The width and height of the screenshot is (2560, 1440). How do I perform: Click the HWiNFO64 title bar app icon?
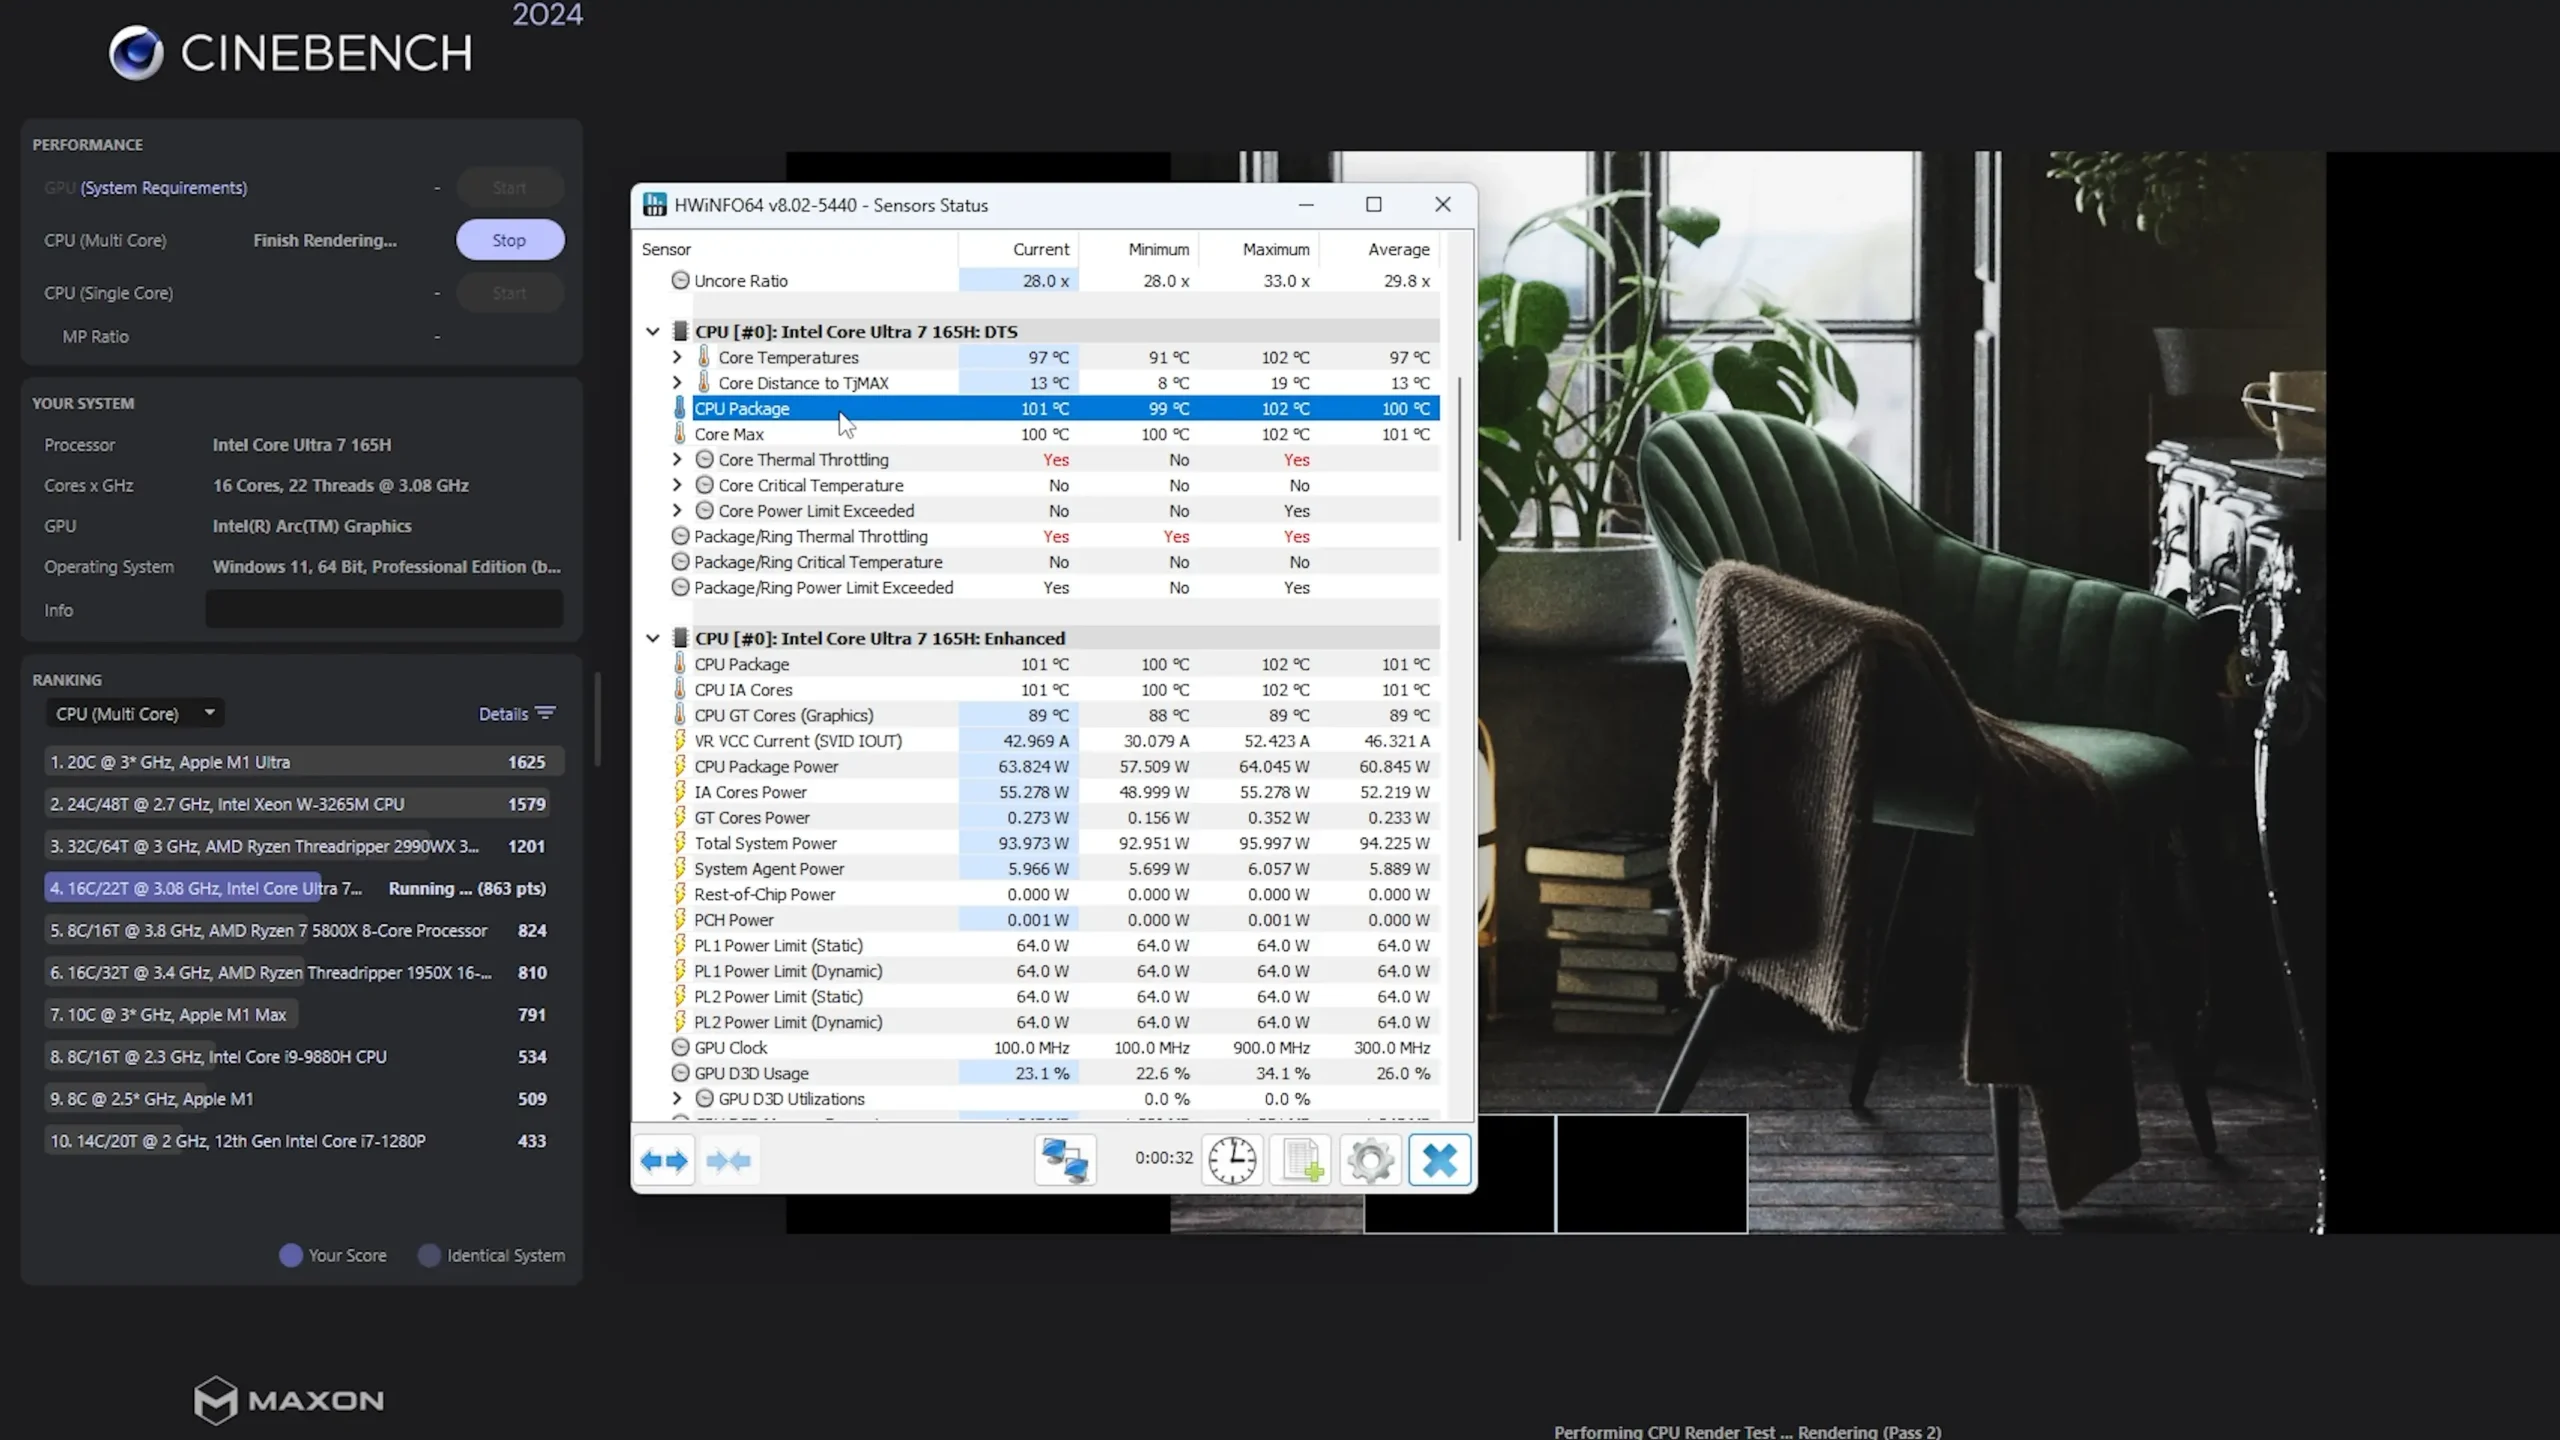coord(655,205)
